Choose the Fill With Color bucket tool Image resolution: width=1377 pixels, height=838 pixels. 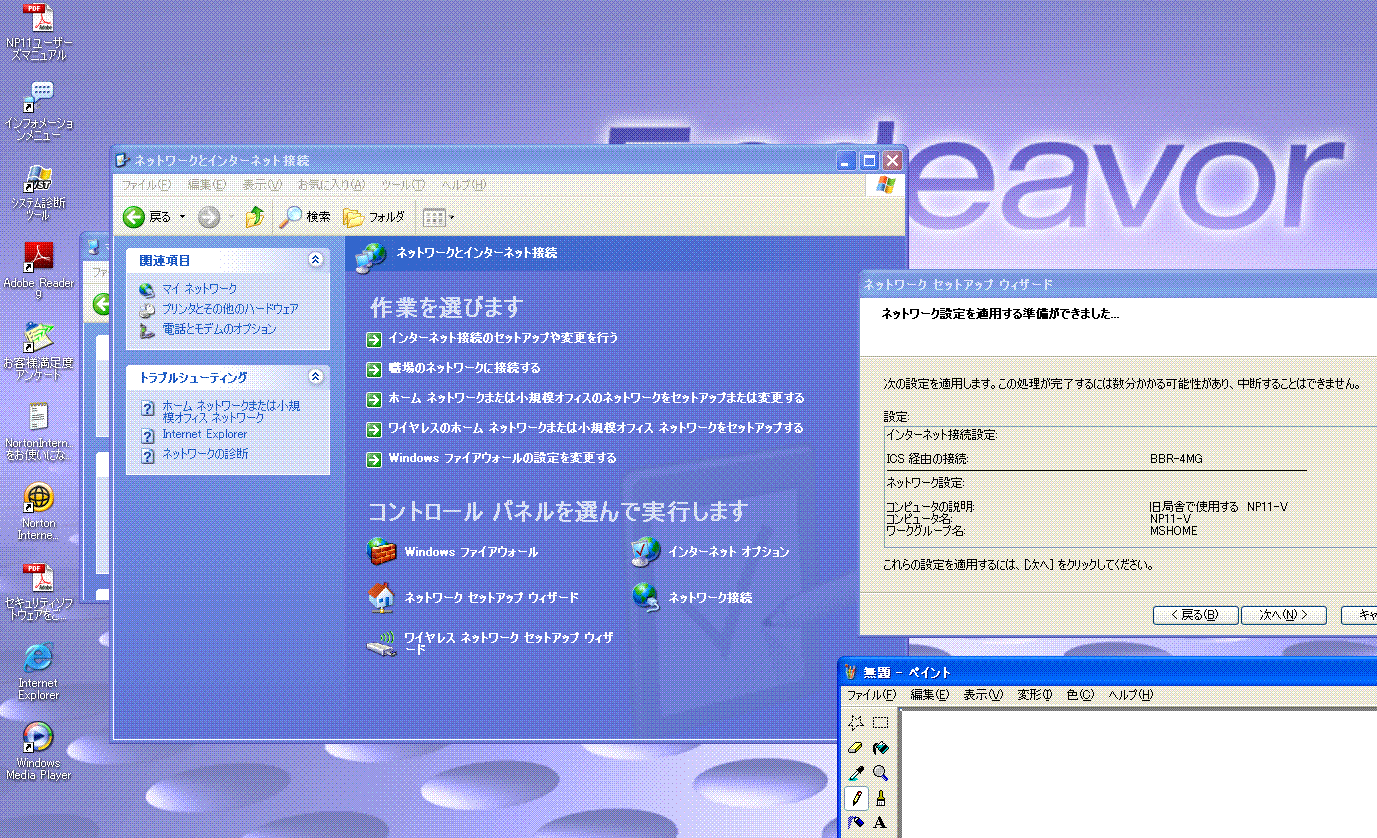pos(880,747)
